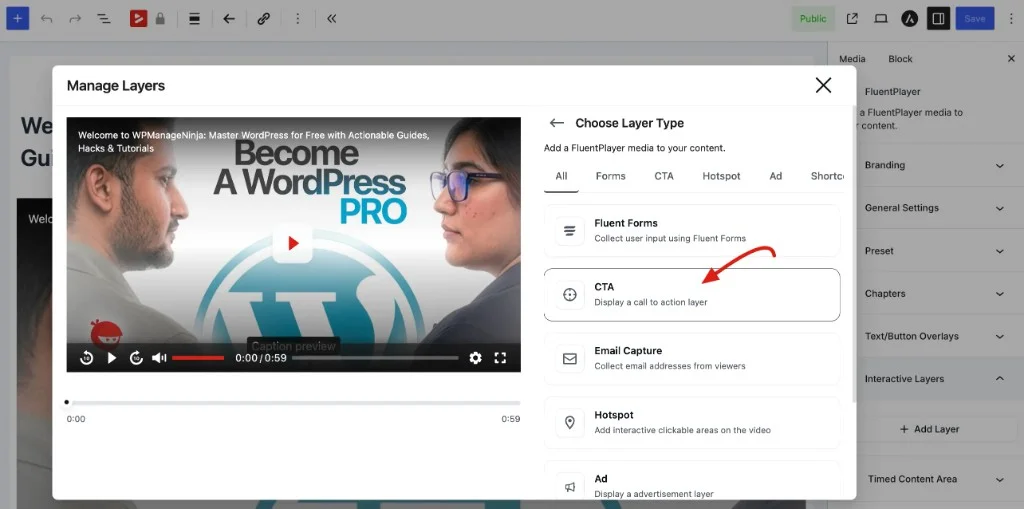Redo the last editor change

coord(75,18)
